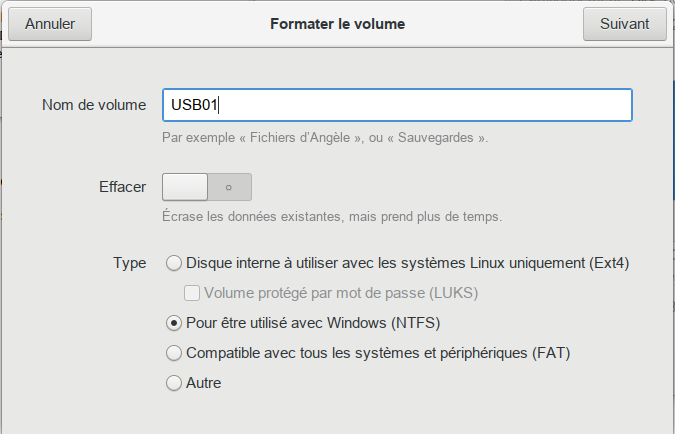This screenshot has width=675, height=434.
Task: Click the "Nom de volume" label
Action: coord(94,105)
